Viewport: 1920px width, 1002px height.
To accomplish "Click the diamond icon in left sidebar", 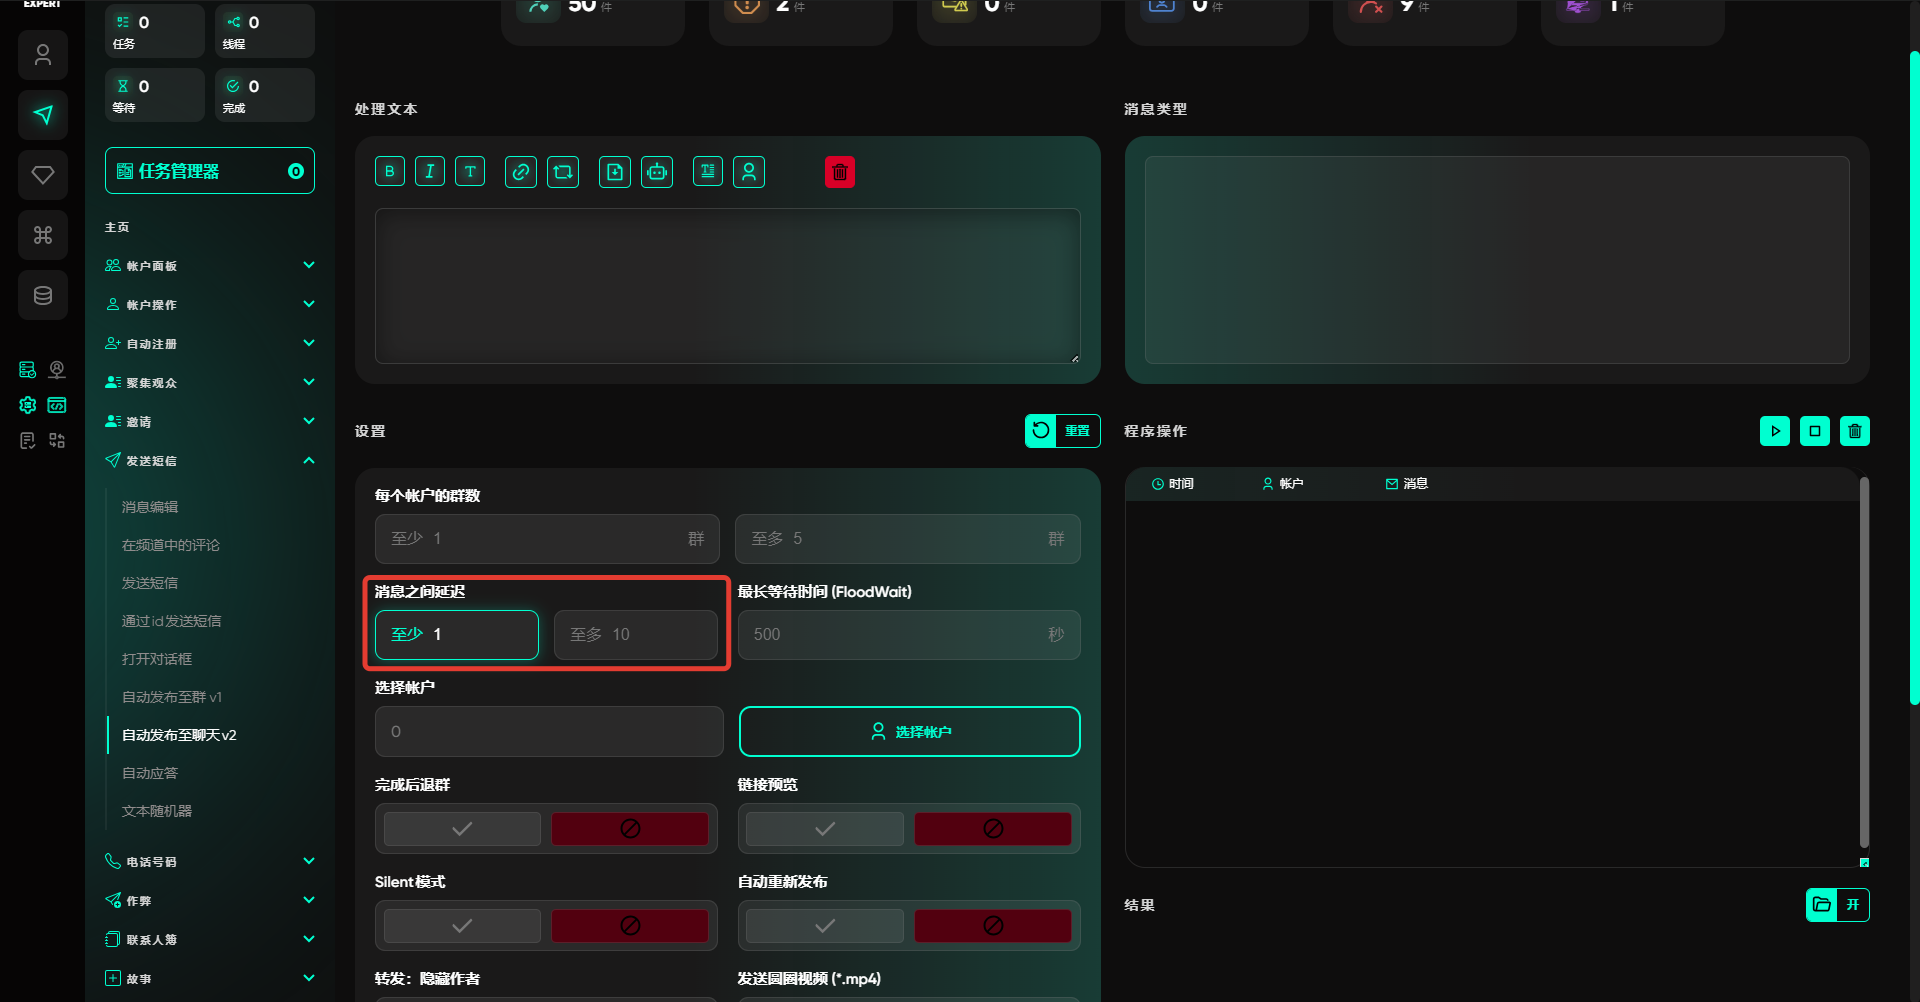I will [43, 175].
